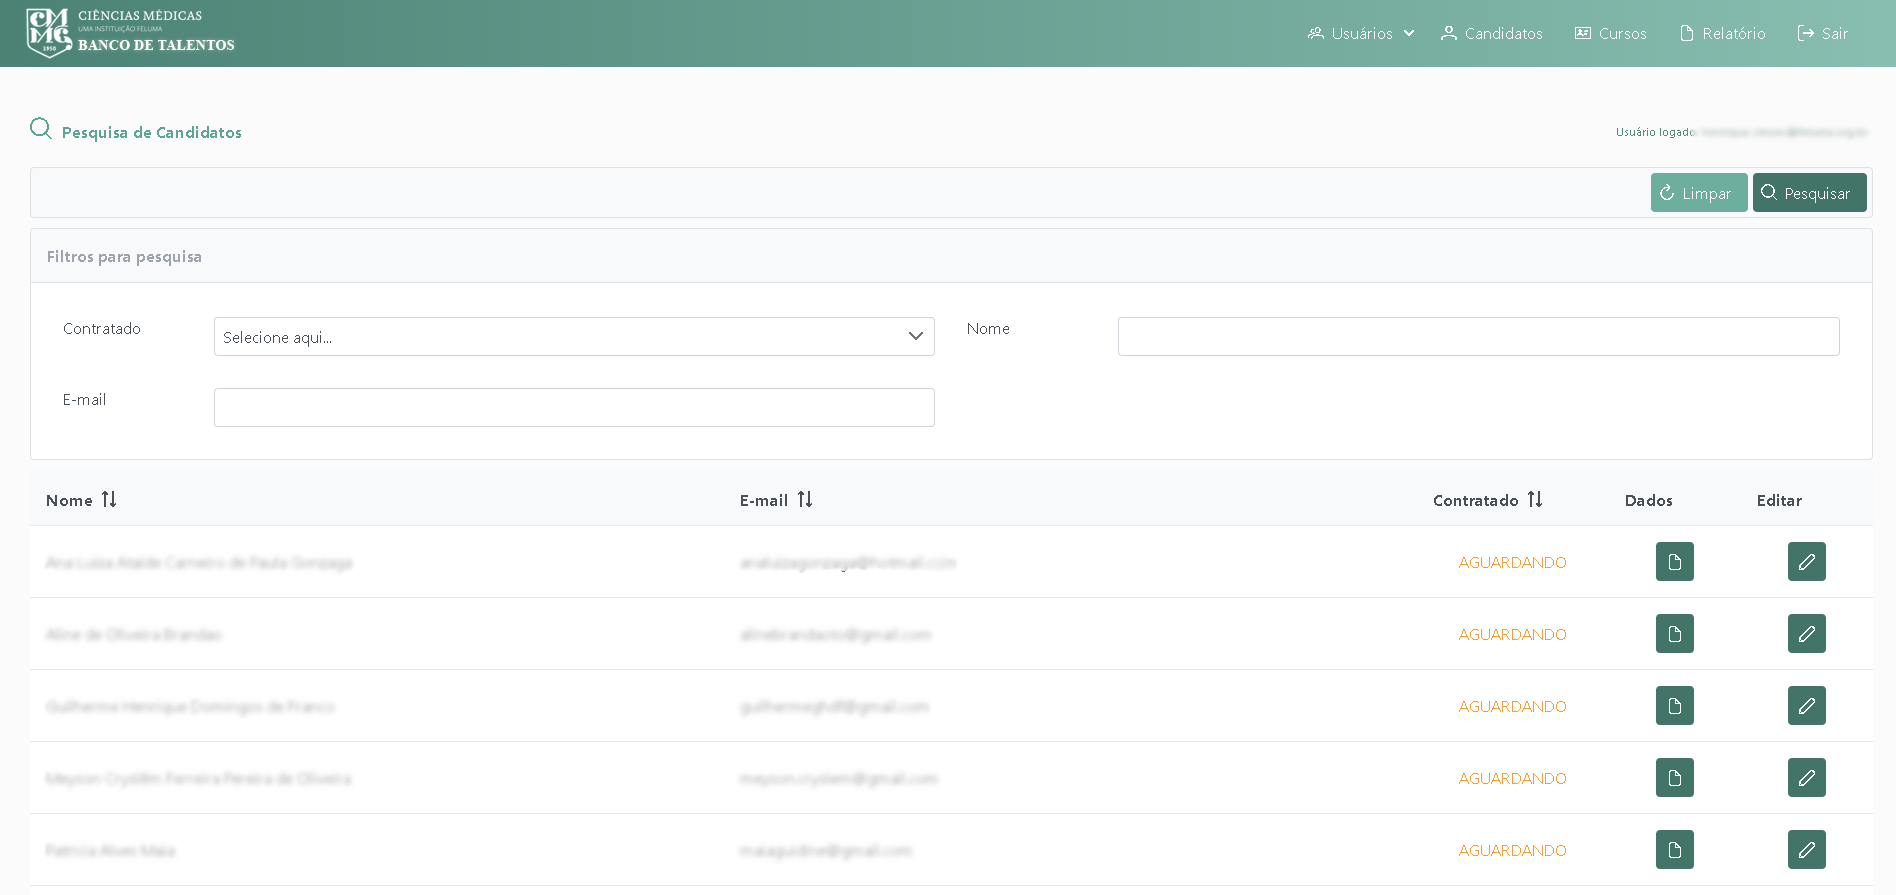Open Dados document for the third candidate row

(x=1675, y=706)
